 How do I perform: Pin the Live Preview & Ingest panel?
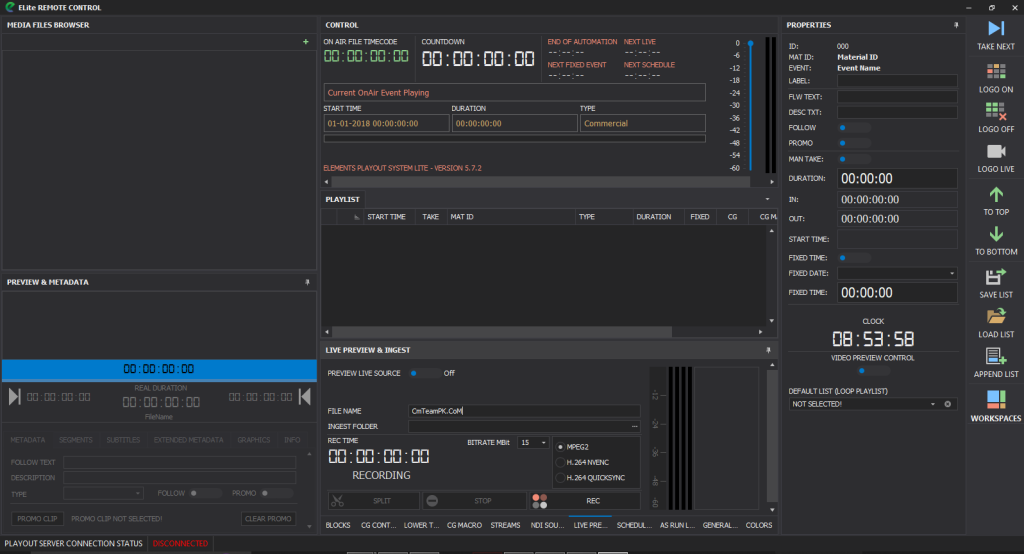pyautogui.click(x=768, y=350)
